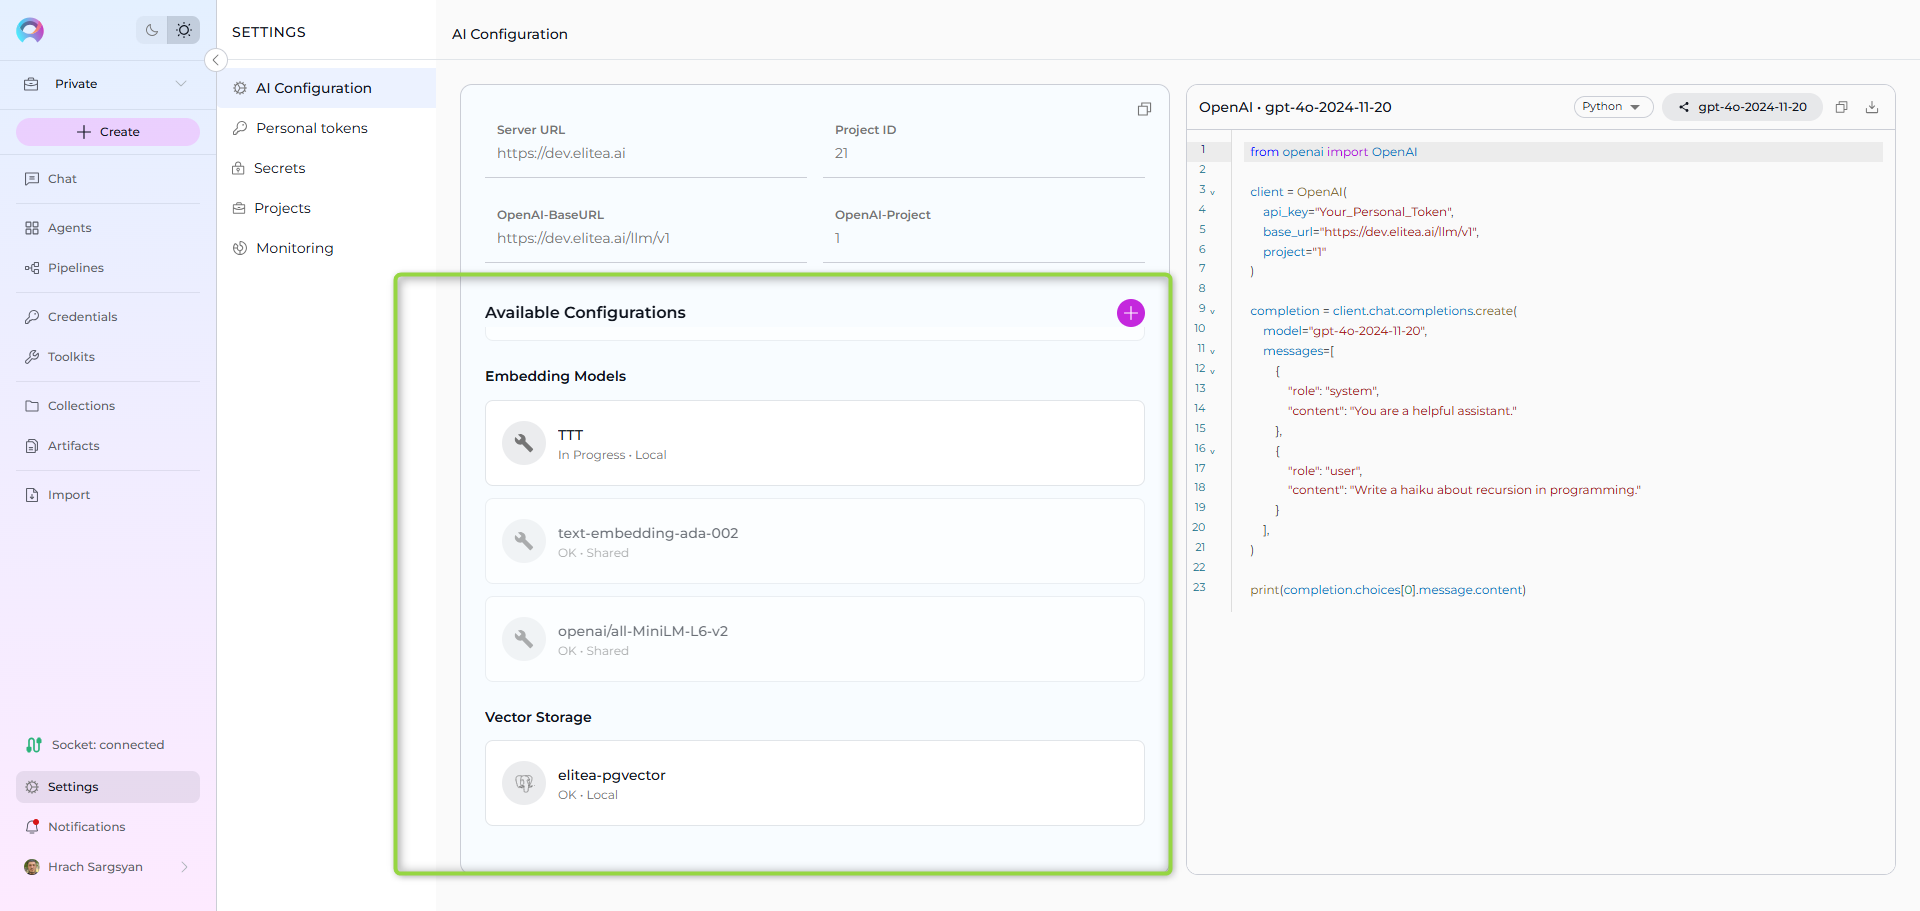1920x911 pixels.
Task: Open the text-embedding-ada-002 model card
Action: click(x=815, y=541)
